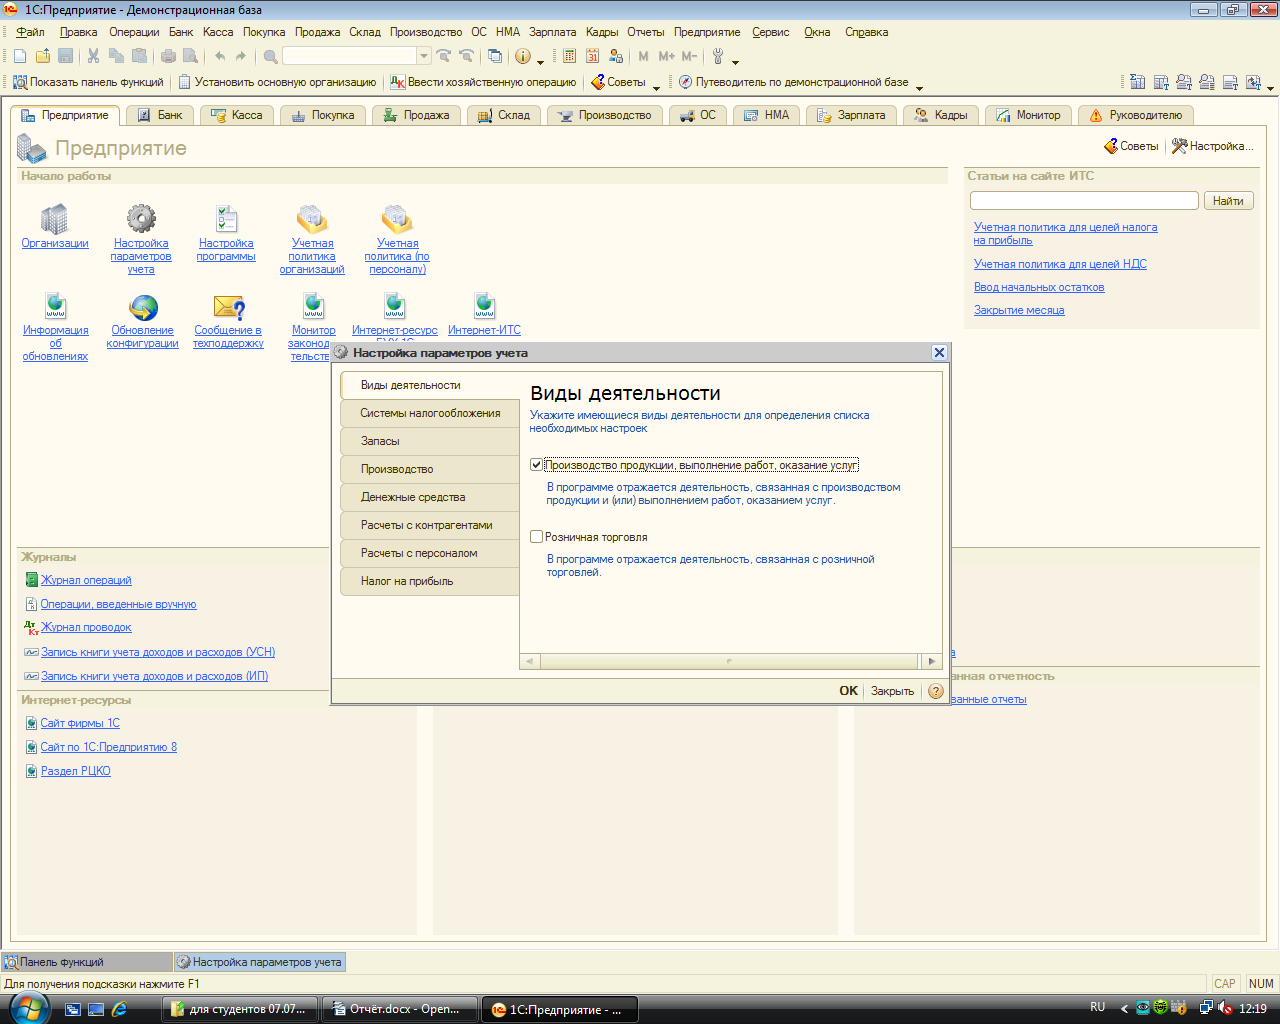Click the New document toolbar icon
1280x1024 pixels.
pos(20,56)
